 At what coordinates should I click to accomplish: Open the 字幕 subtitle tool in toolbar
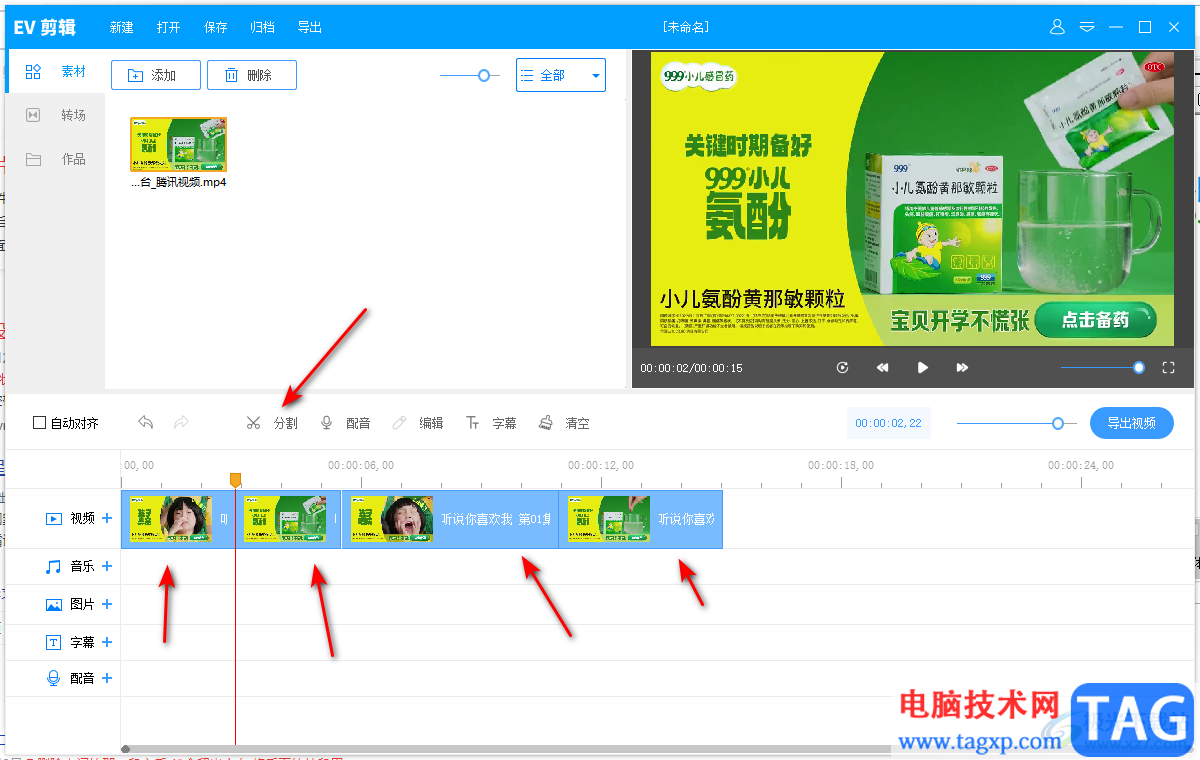pyautogui.click(x=491, y=423)
